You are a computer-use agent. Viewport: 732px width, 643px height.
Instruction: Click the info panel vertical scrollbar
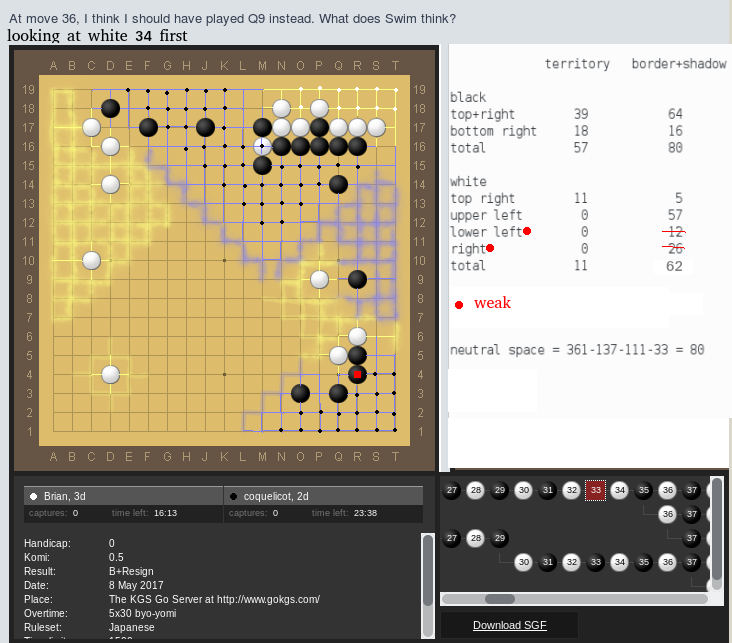pos(428,571)
